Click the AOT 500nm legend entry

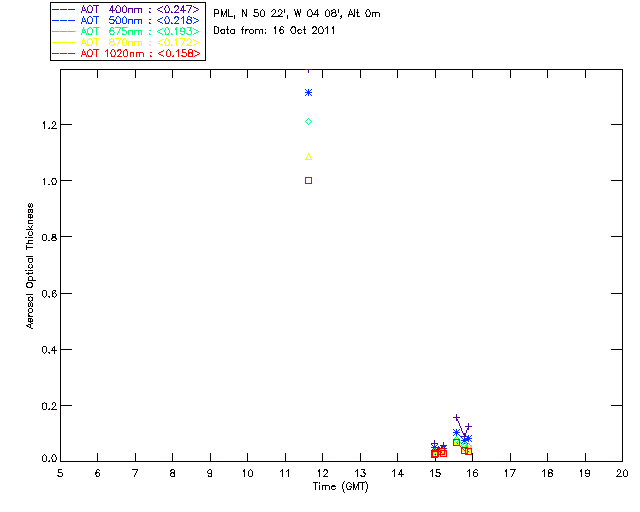coord(126,20)
